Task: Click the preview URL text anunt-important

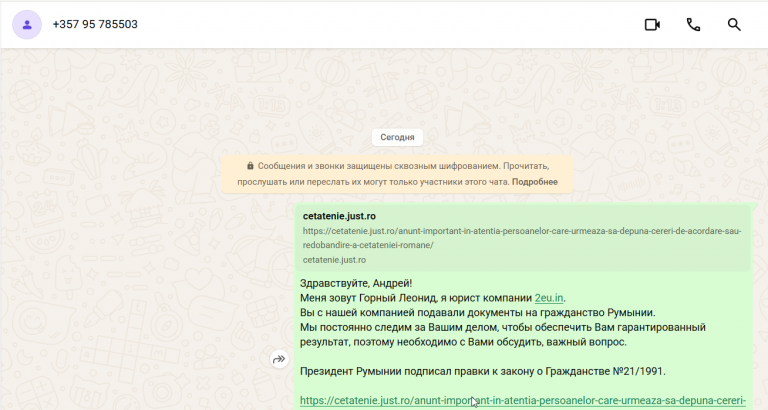Action: 522,238
